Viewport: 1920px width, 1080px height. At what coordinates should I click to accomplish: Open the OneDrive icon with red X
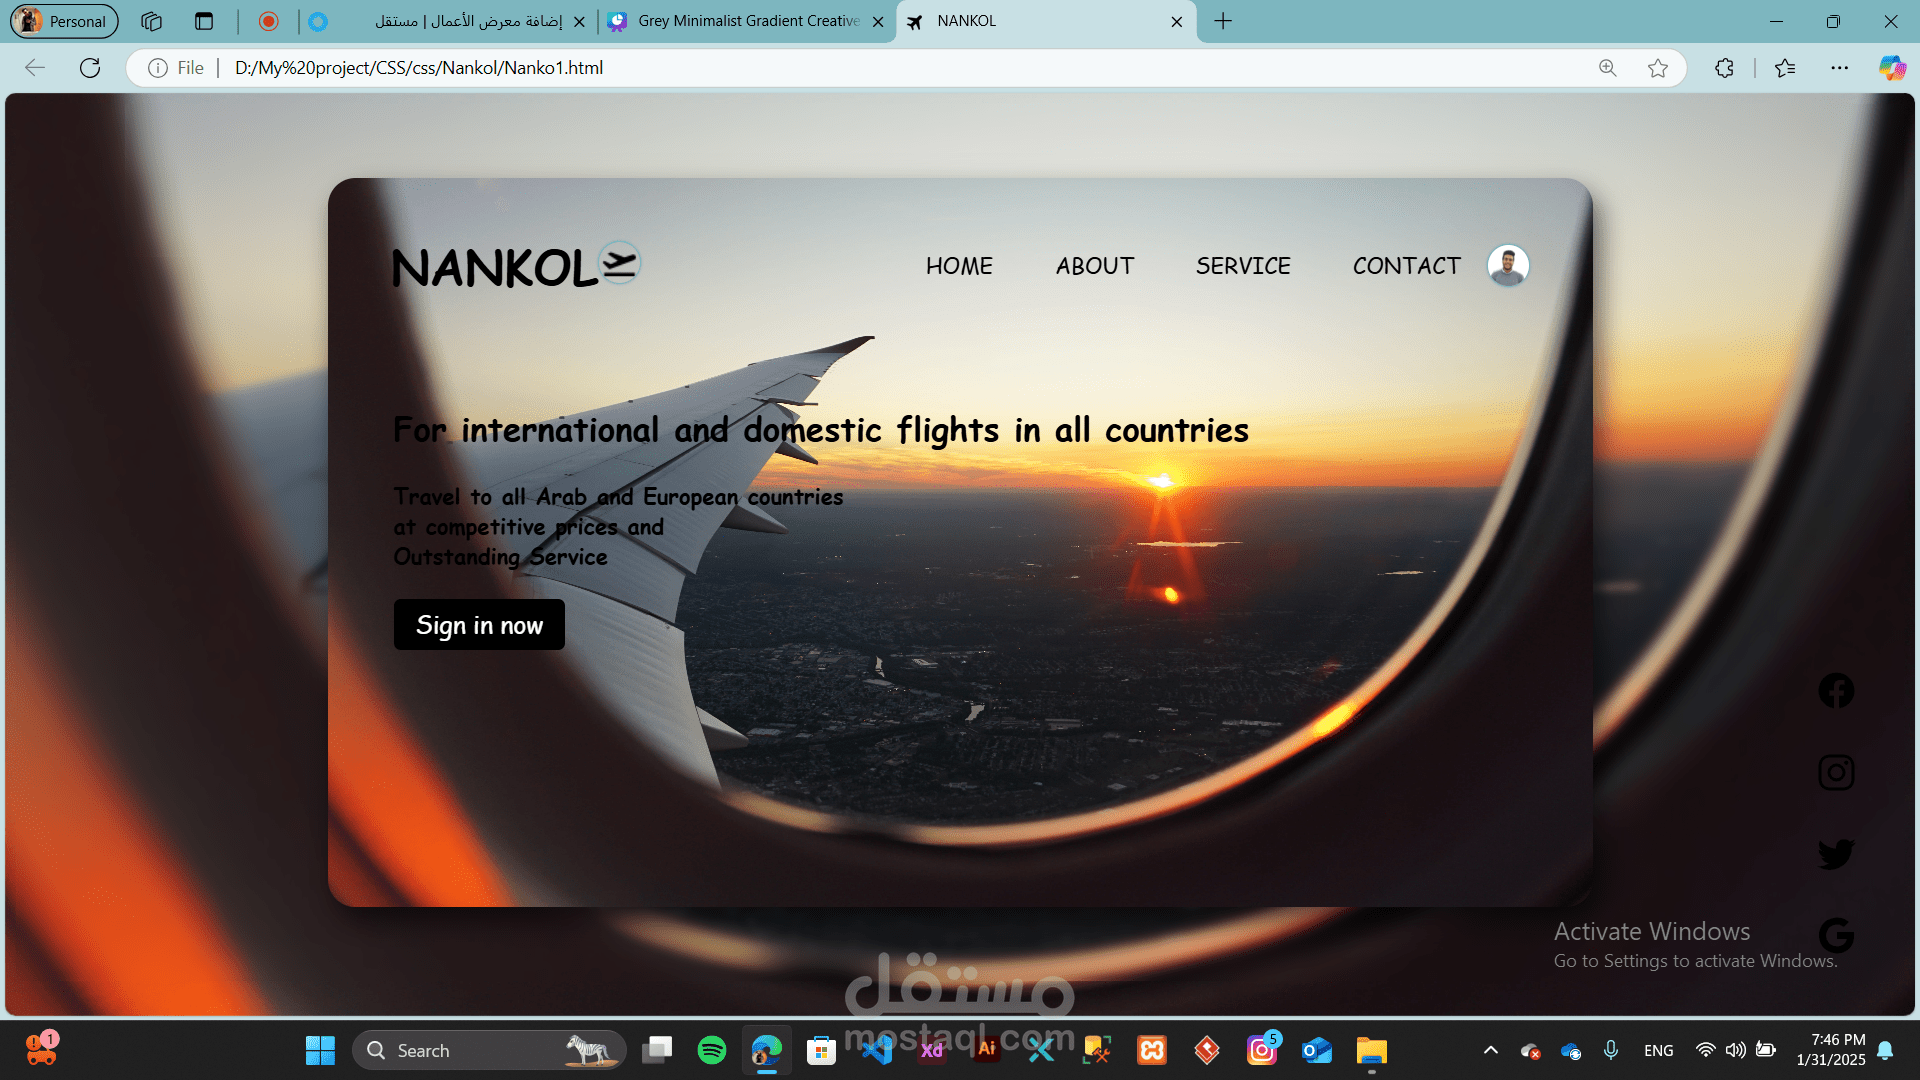point(1530,1051)
